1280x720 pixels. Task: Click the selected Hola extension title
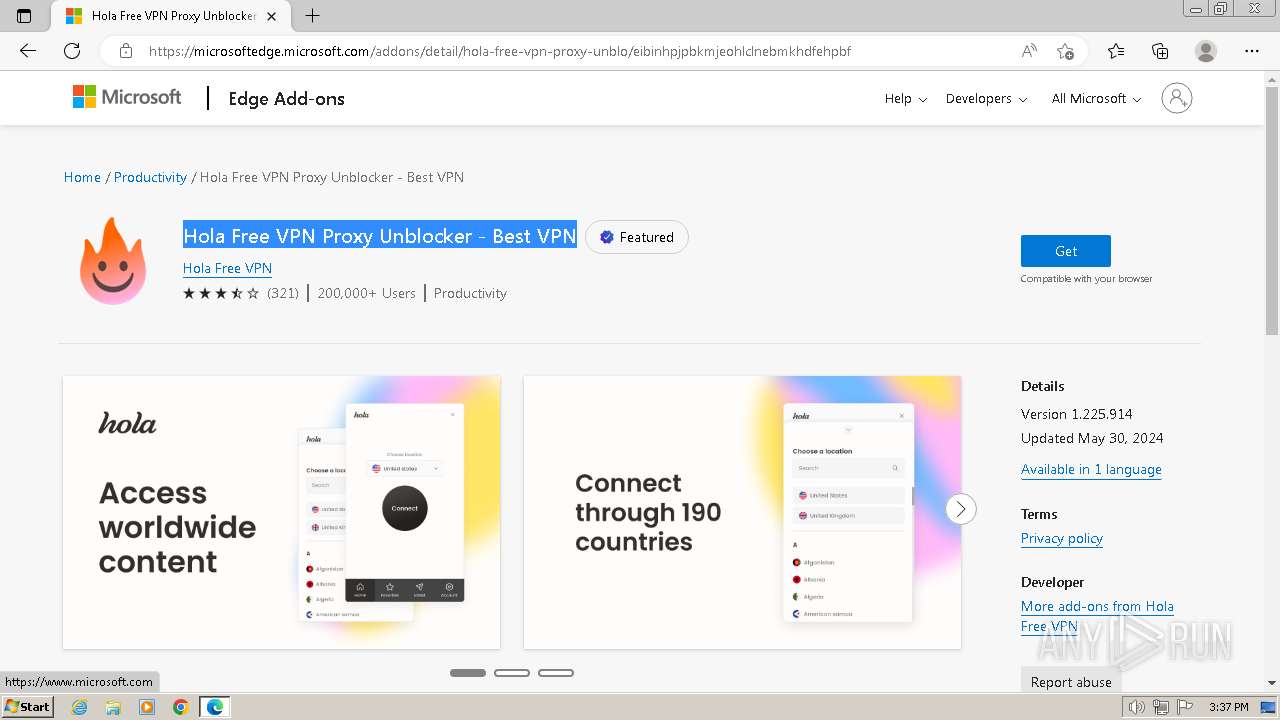380,236
